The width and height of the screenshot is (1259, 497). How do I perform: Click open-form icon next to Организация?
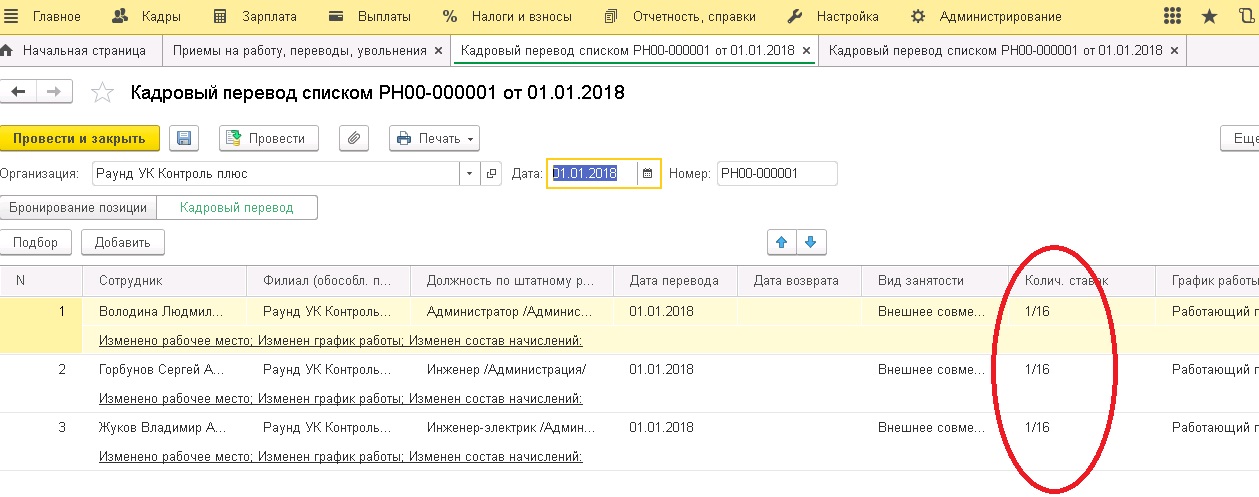491,173
